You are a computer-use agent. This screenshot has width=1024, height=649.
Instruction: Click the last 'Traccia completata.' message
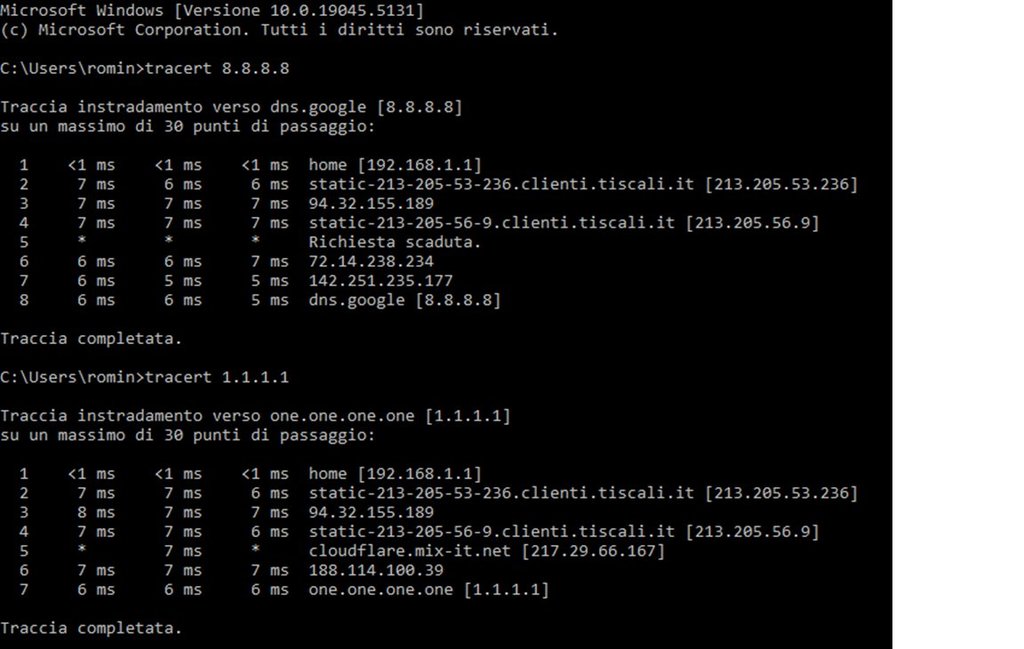pos(91,628)
